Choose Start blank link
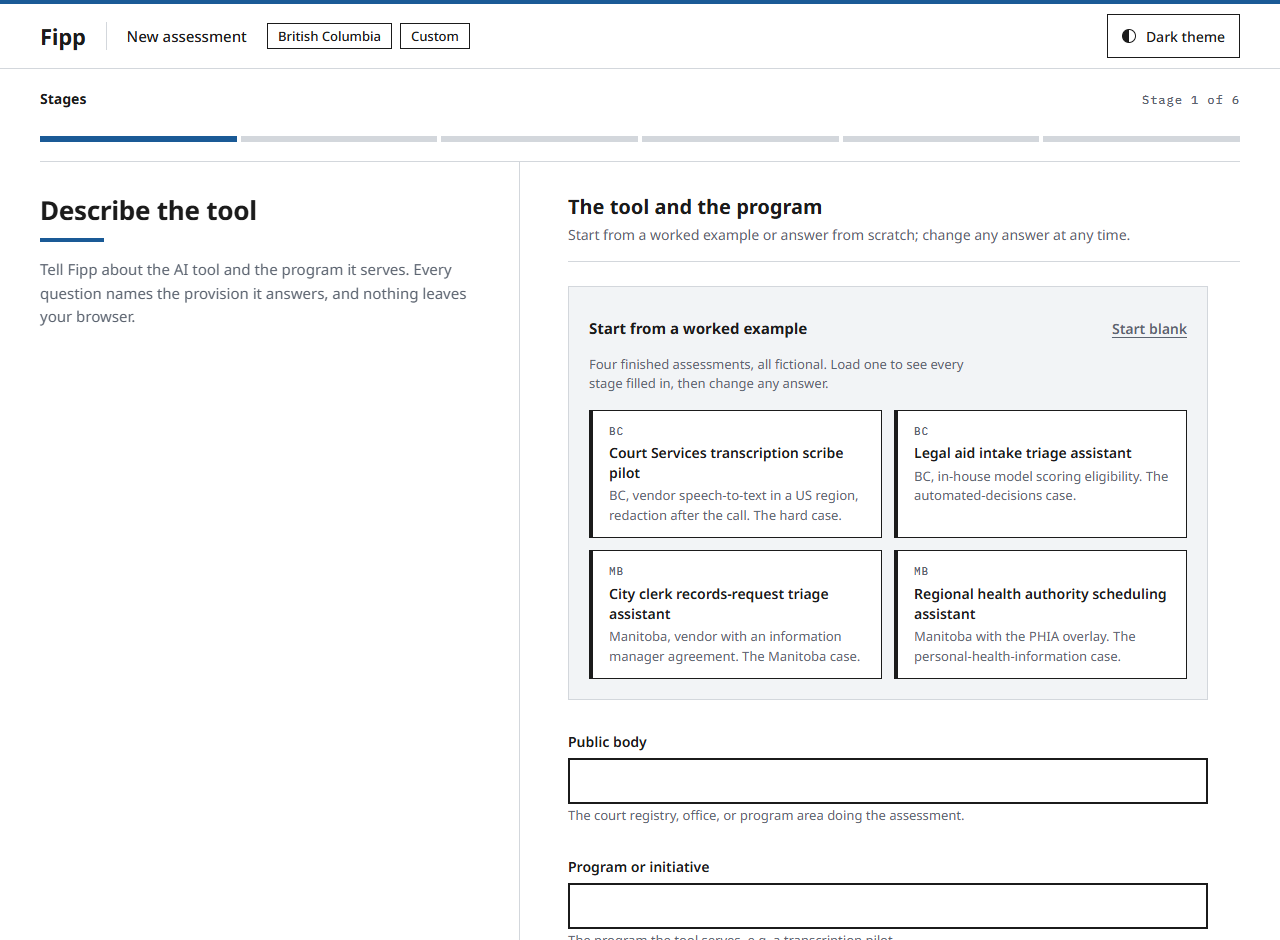 coord(1149,329)
